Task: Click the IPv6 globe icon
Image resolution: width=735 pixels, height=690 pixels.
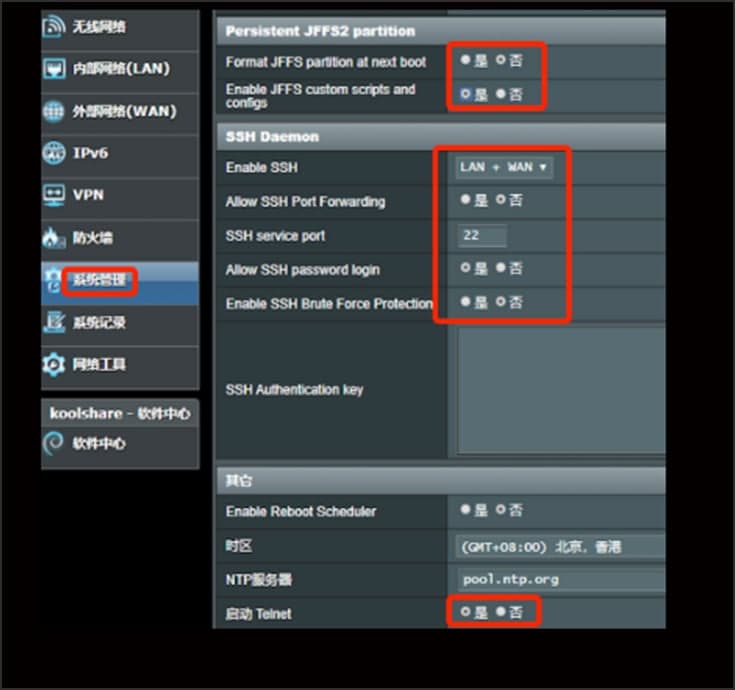Action: pos(53,153)
